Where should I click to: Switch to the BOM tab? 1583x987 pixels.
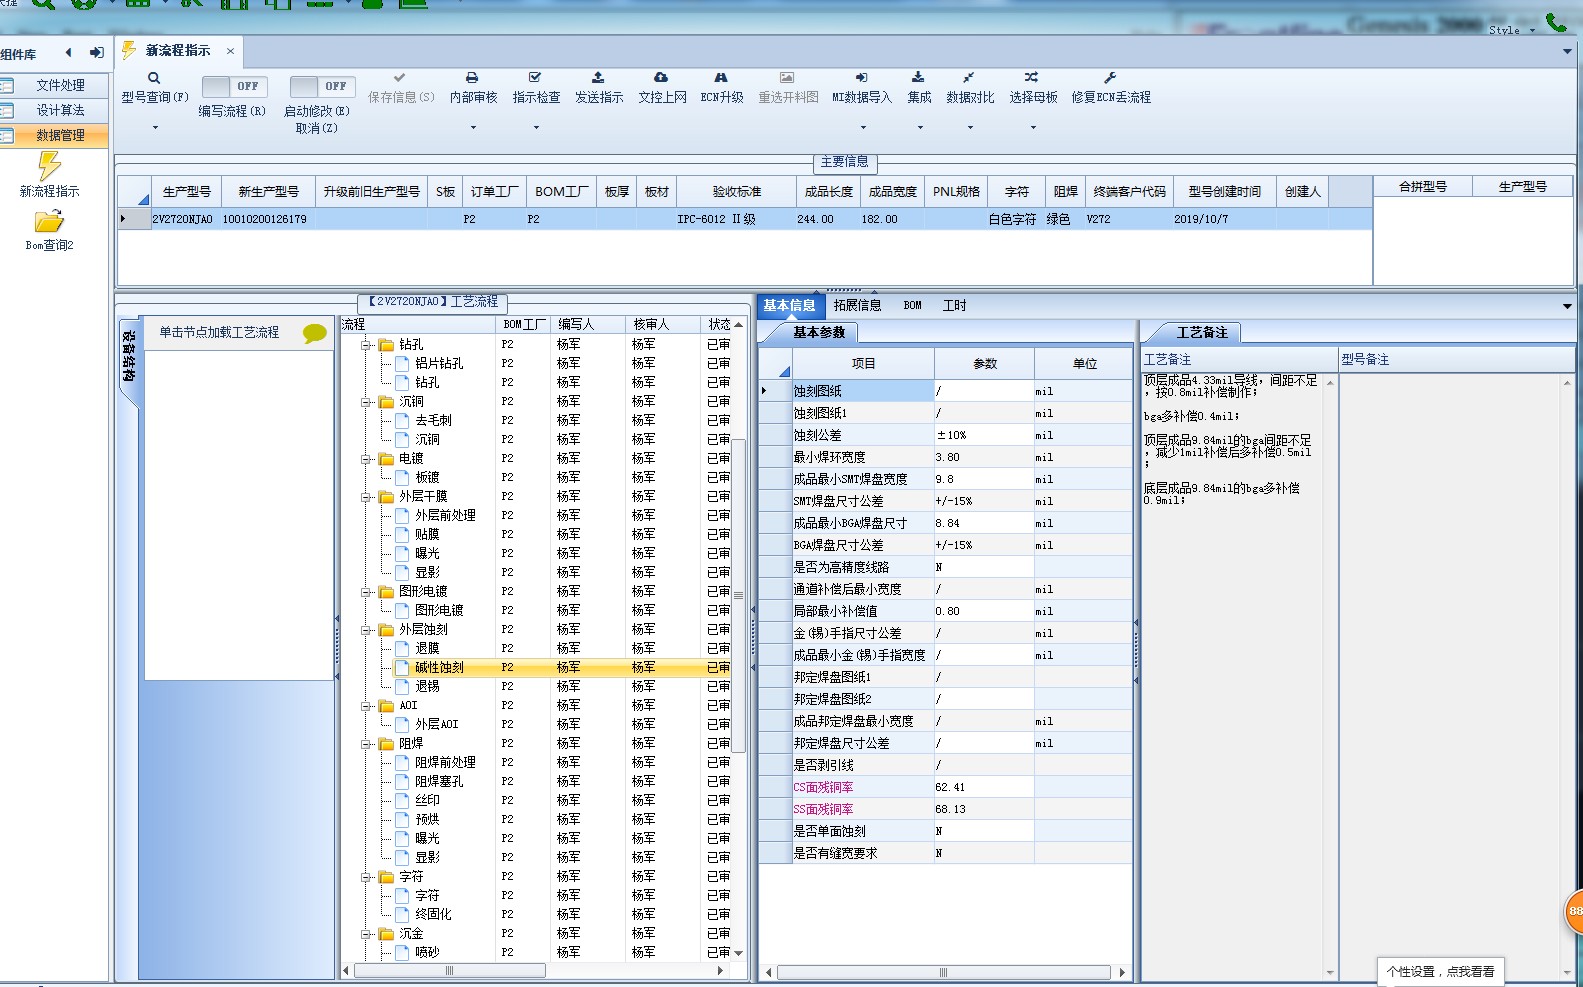tap(912, 306)
